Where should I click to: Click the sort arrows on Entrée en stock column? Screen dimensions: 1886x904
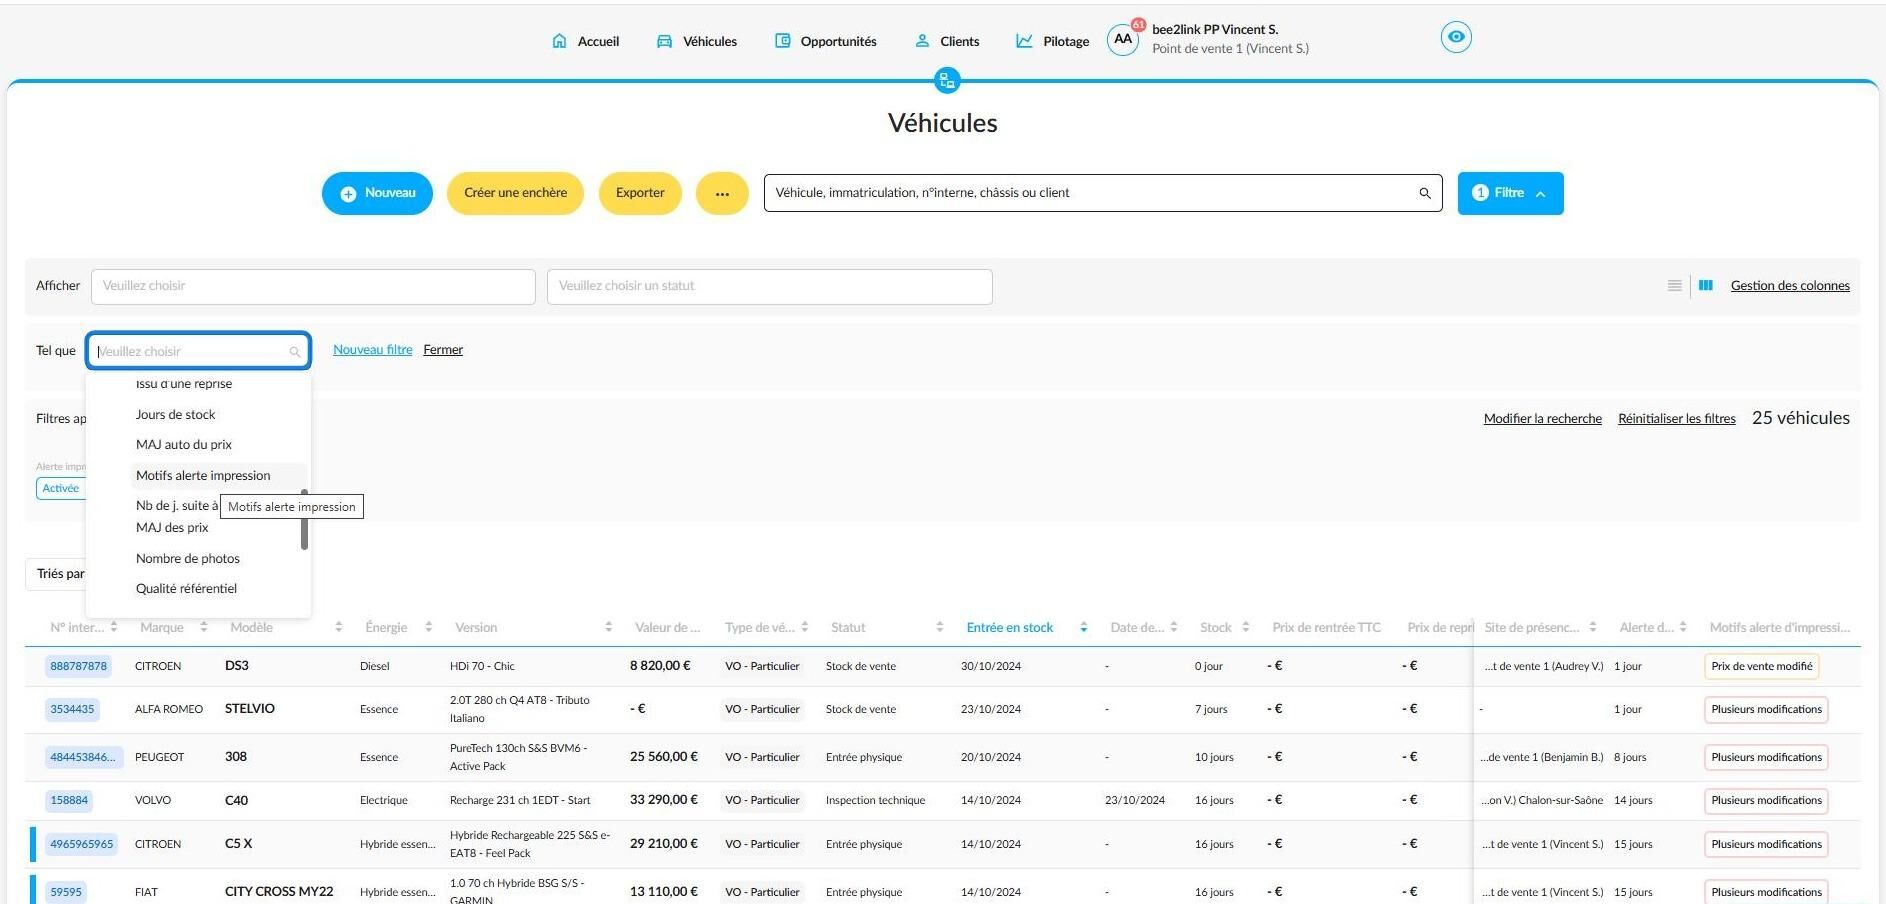coord(1083,628)
